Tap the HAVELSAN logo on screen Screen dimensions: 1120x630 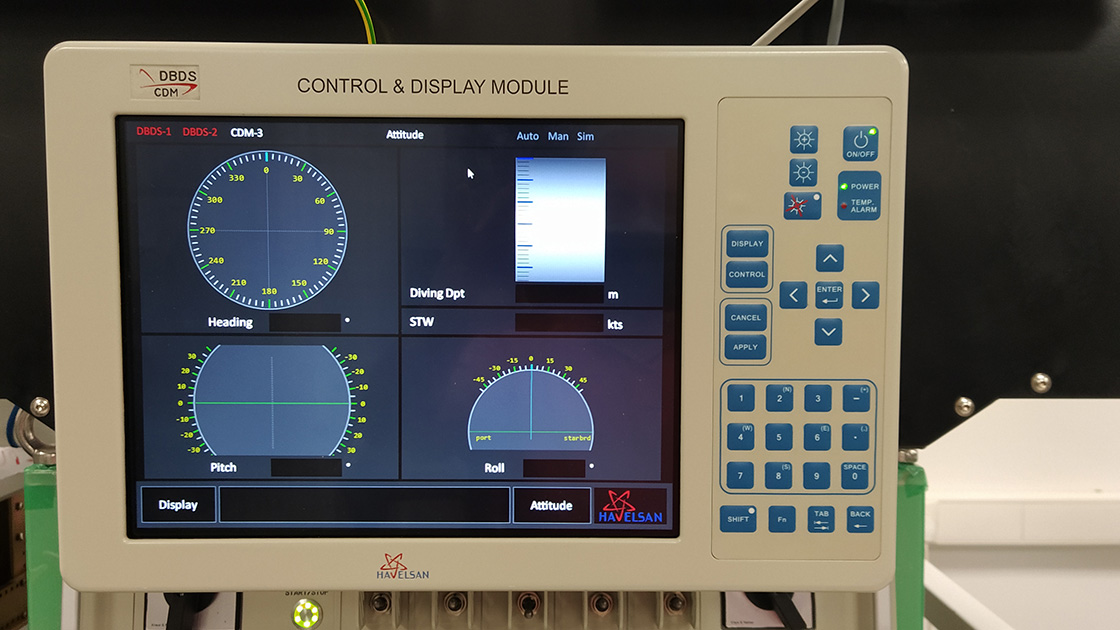(x=631, y=507)
